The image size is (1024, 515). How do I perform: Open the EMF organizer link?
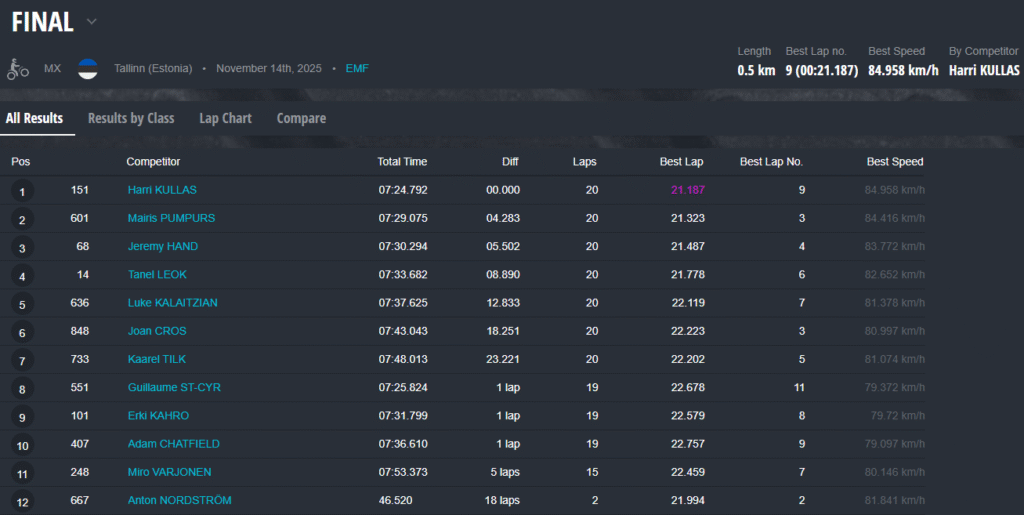357,69
